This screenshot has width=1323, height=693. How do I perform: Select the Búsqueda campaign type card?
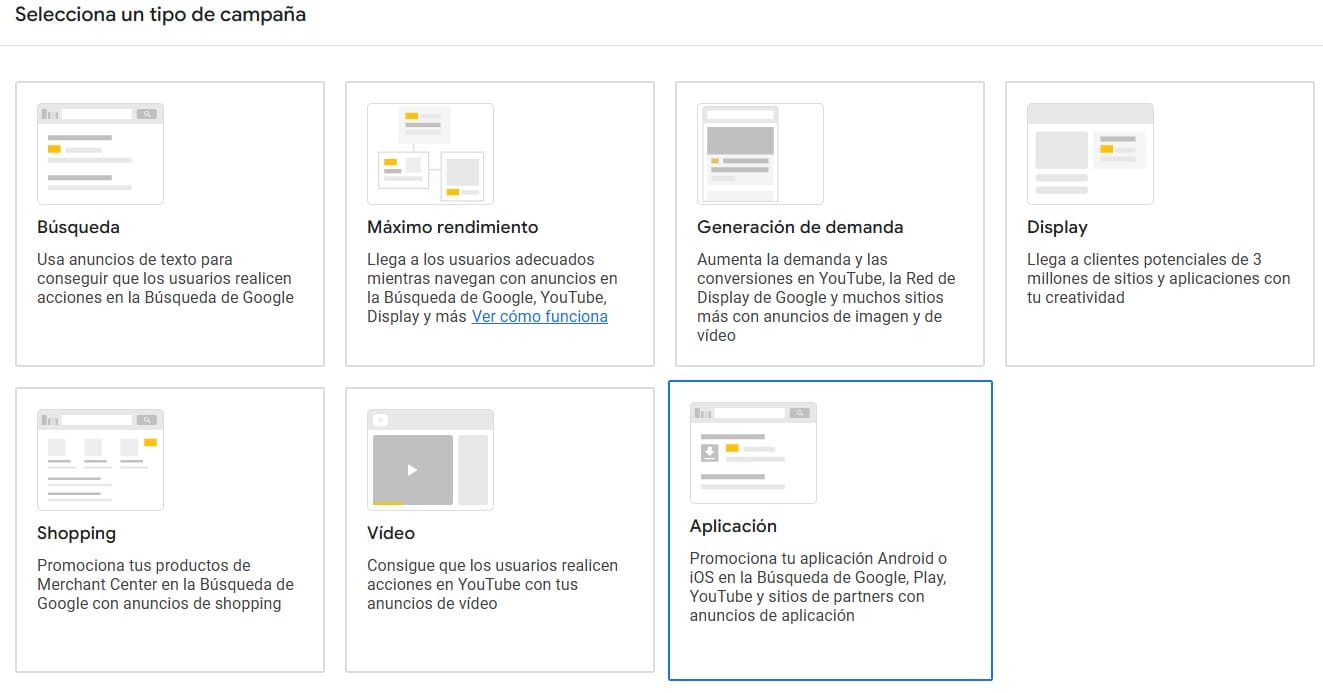pyautogui.click(x=168, y=222)
